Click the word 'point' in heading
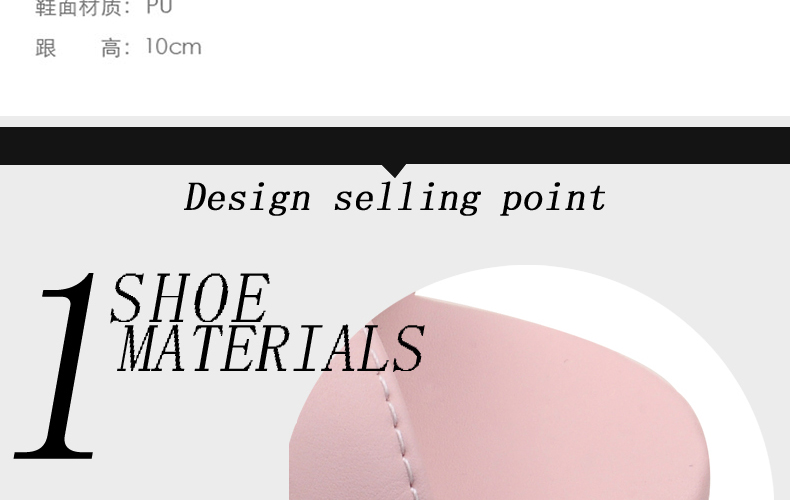The height and width of the screenshot is (500, 790). (553, 198)
